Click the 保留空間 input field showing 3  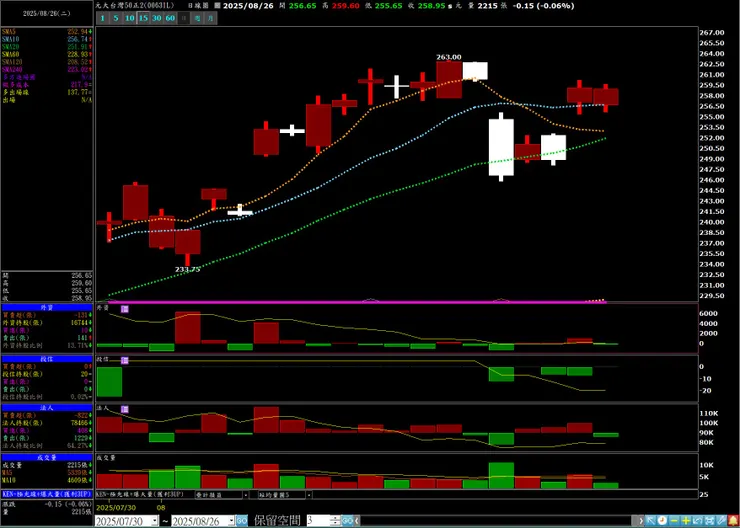(319, 520)
